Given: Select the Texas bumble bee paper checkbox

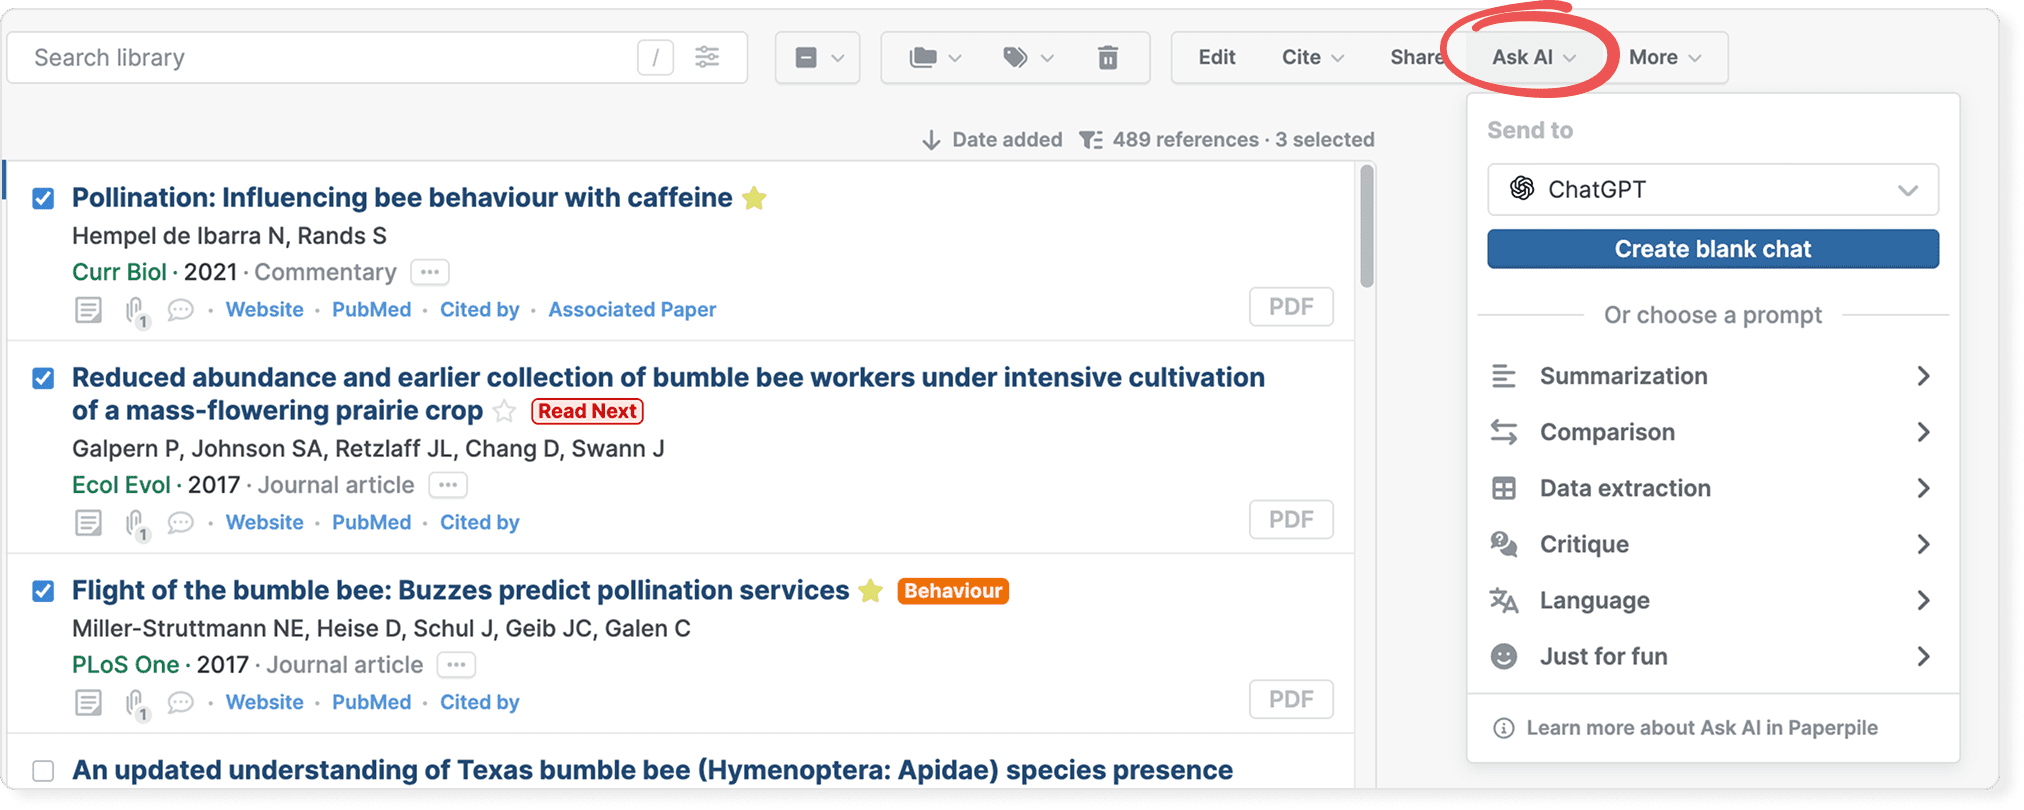Looking at the screenshot, I should tap(43, 771).
